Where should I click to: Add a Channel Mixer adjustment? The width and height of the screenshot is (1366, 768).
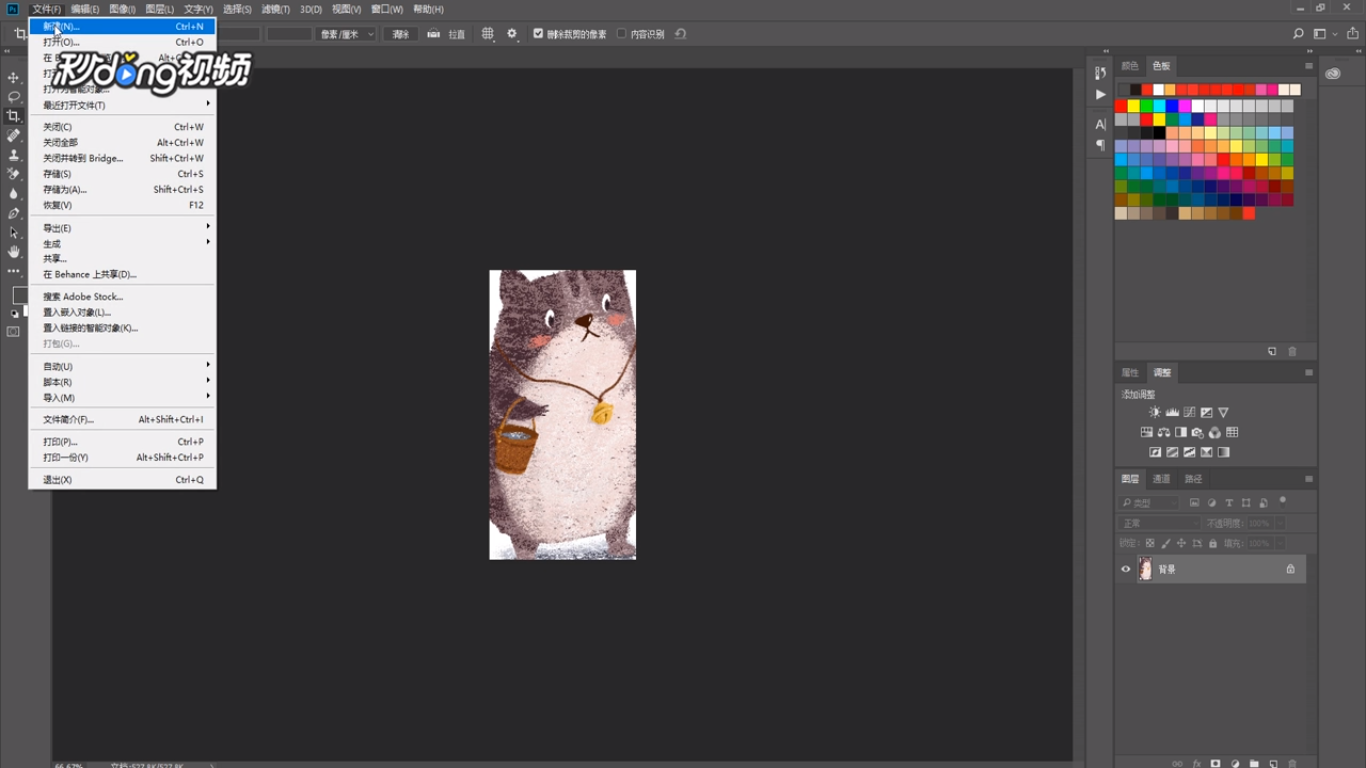pos(1215,432)
